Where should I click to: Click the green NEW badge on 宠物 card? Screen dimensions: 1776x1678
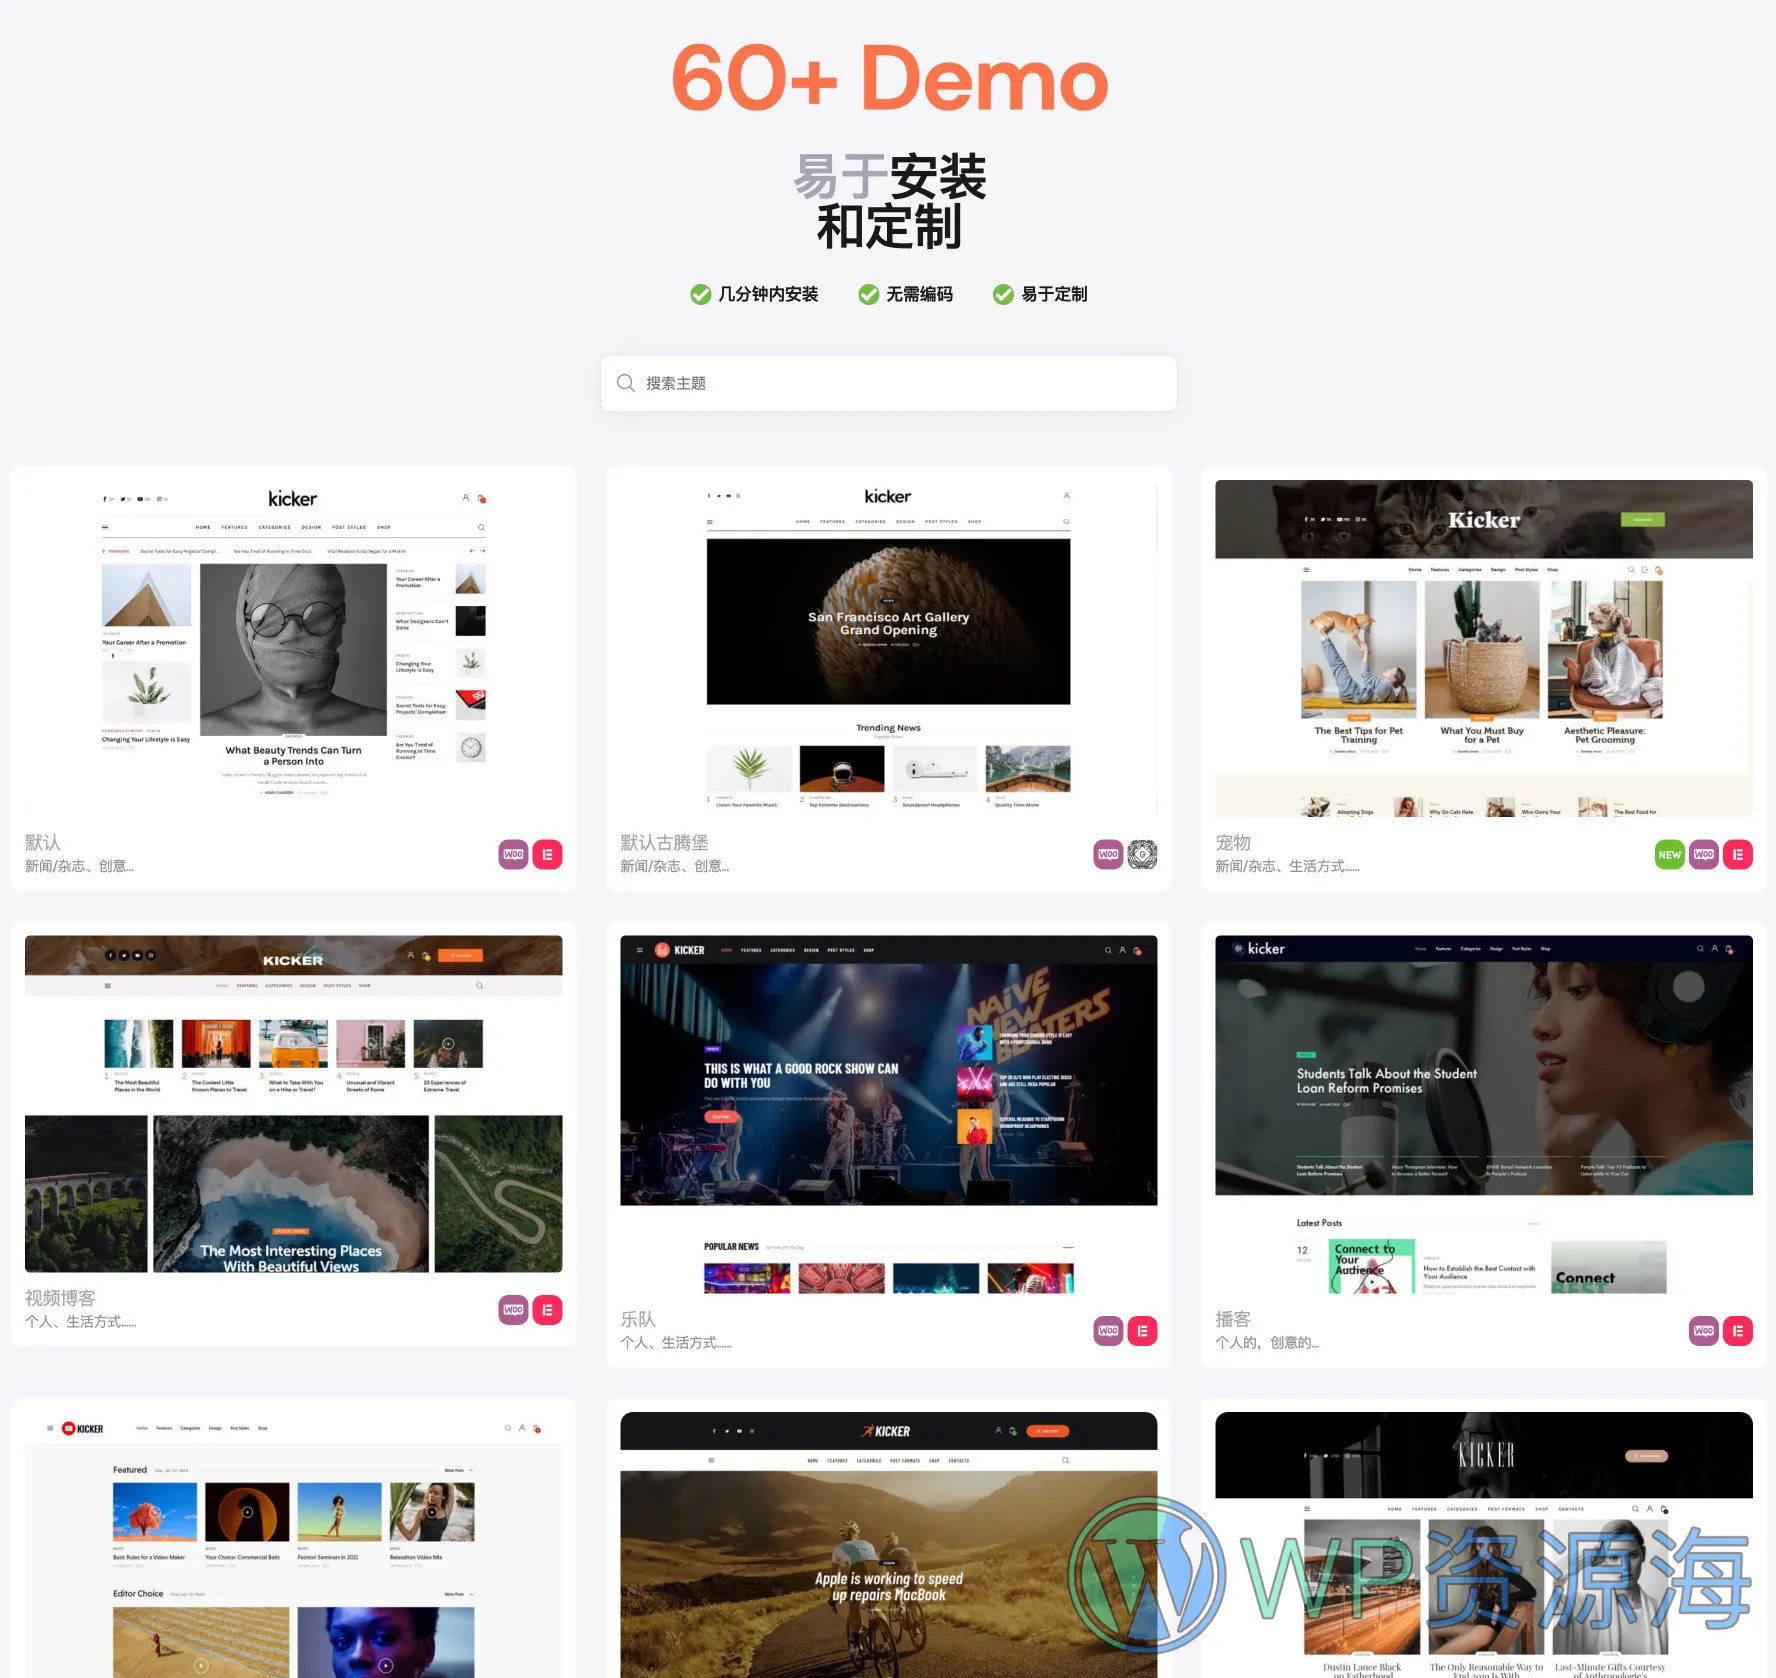coord(1669,855)
